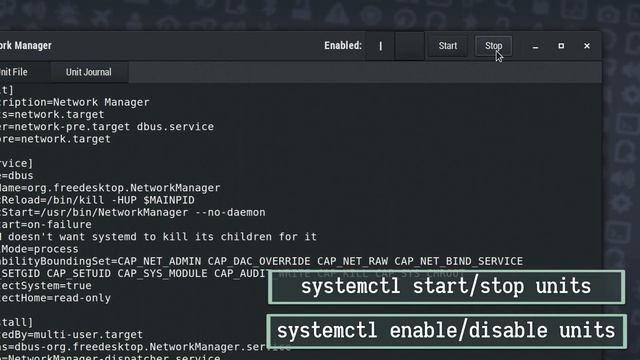Toggle the Enabled switch for the unit
This screenshot has height=360, width=640.
tap(395, 46)
